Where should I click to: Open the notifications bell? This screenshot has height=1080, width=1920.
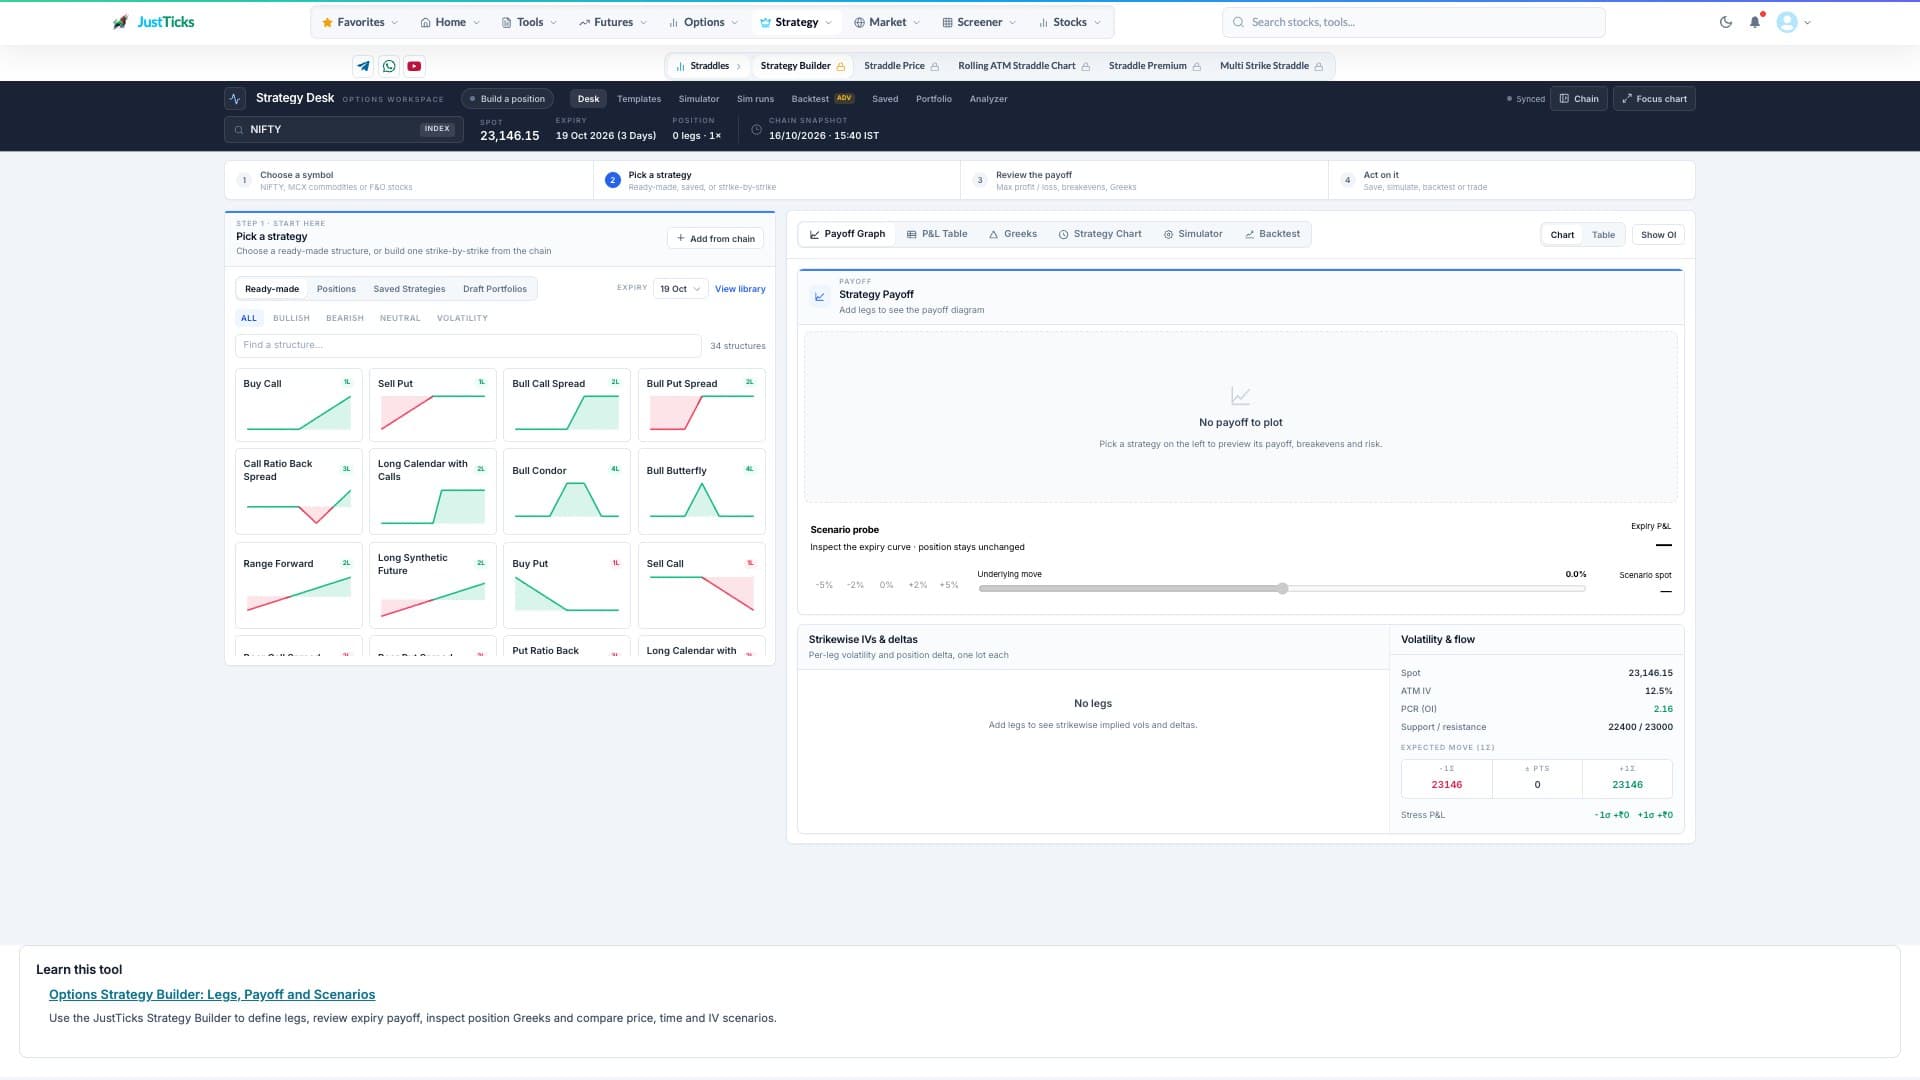(1755, 22)
